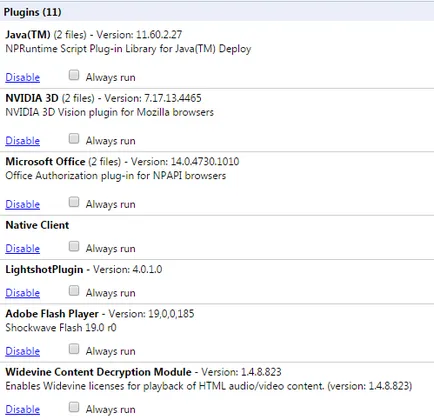This screenshot has width=434, height=420.
Task: Disable the Widevine Content Decryption Module
Action: pyautogui.click(x=23, y=409)
